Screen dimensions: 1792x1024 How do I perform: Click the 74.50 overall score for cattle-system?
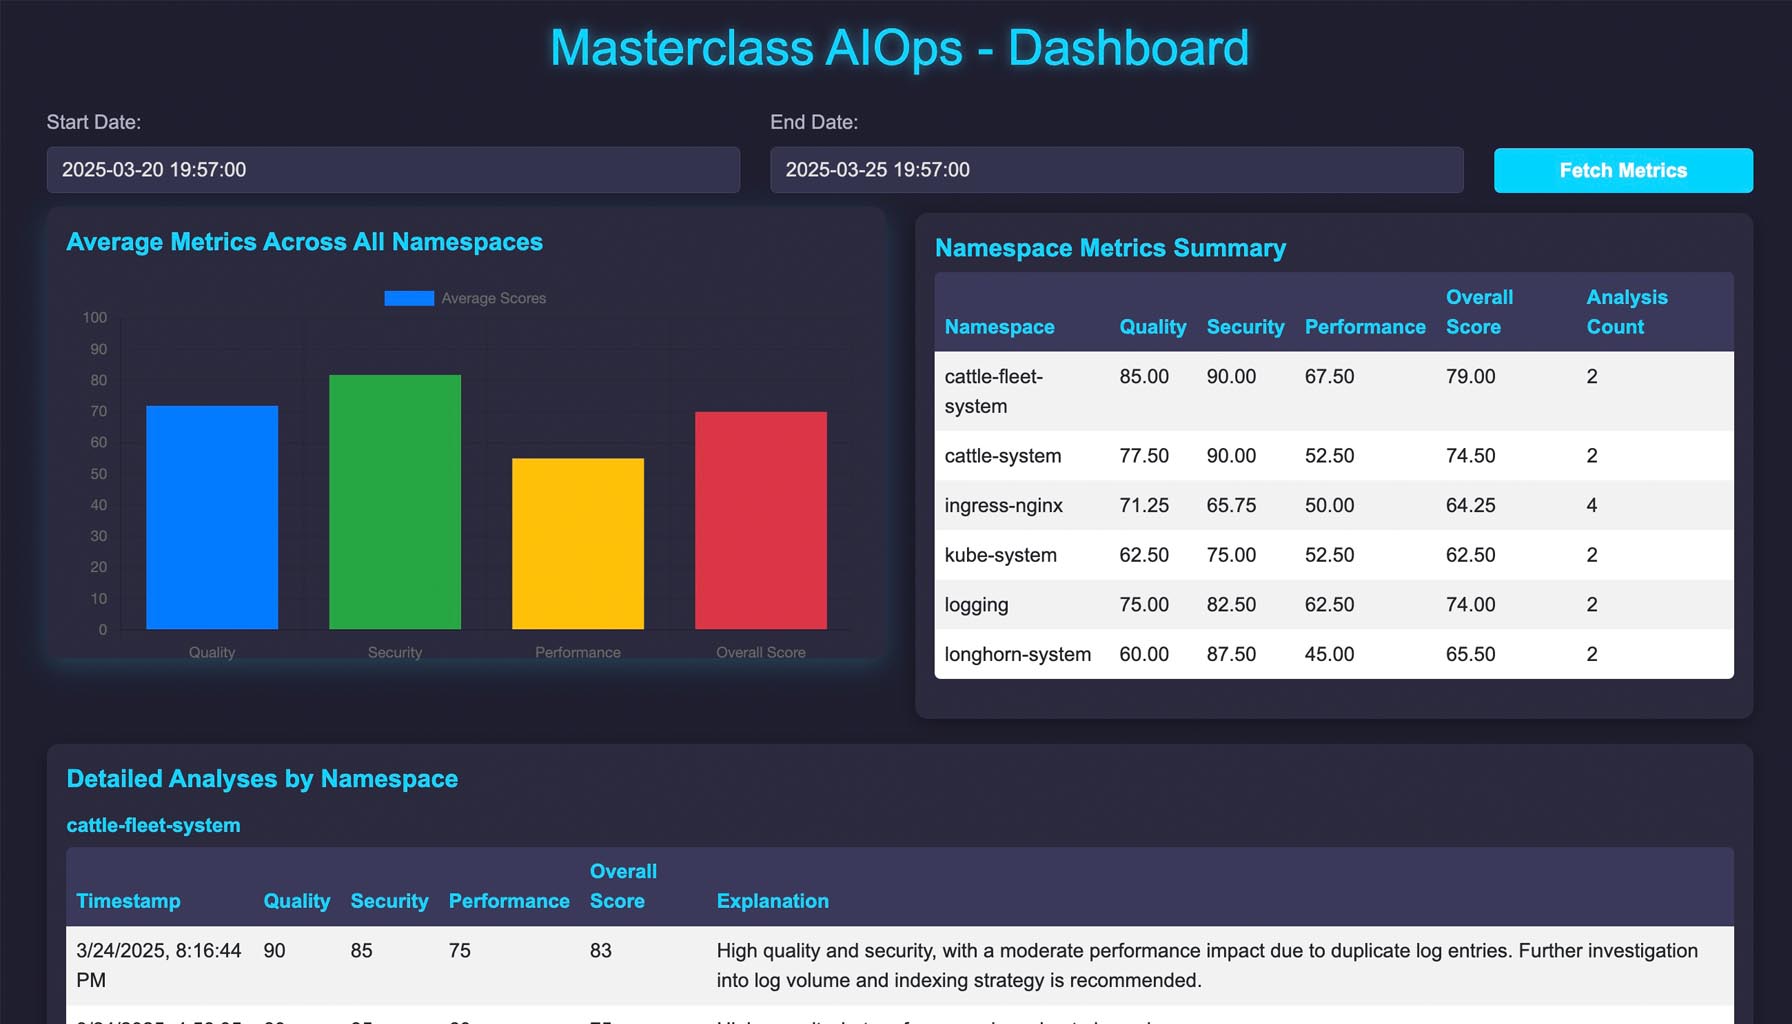click(1470, 456)
